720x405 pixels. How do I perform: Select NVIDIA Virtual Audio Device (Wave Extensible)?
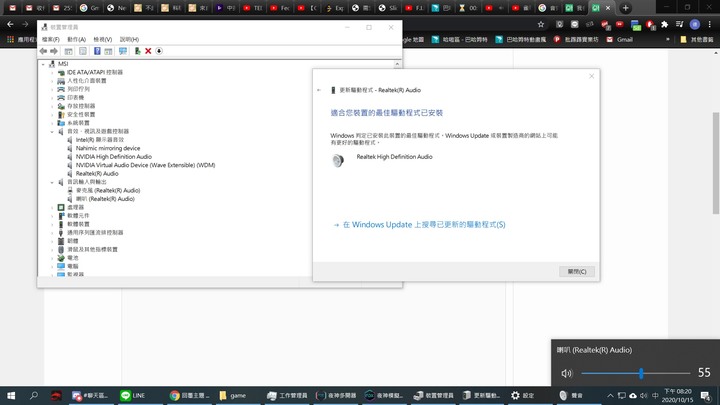(145, 165)
